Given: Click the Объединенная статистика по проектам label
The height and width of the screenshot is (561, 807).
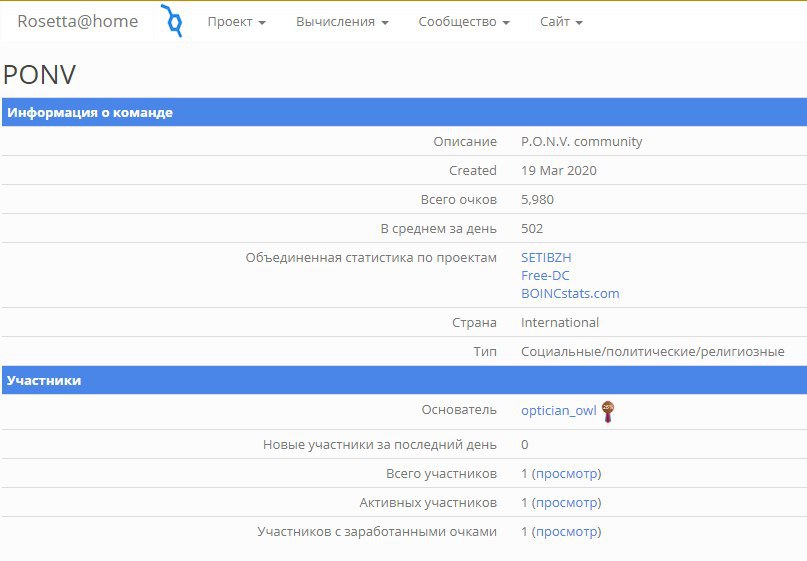Looking at the screenshot, I should click(371, 257).
